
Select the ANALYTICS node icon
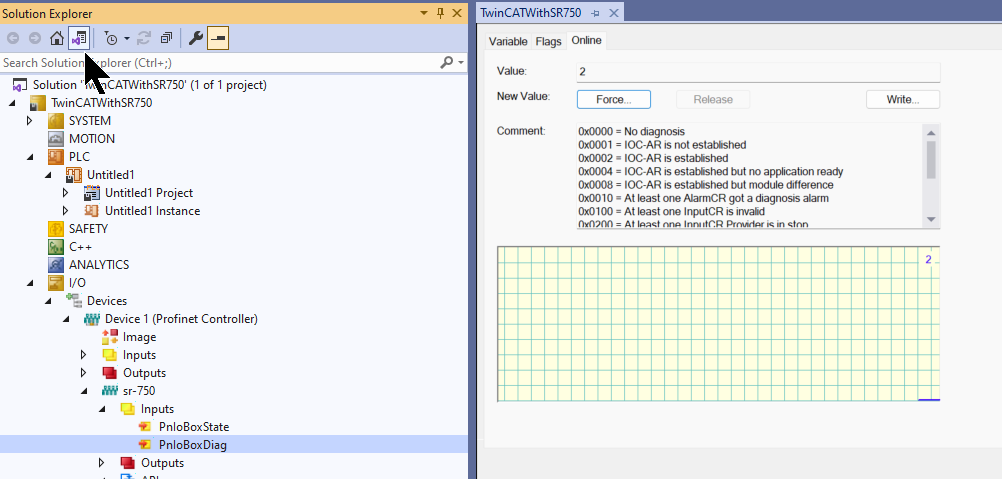point(56,264)
